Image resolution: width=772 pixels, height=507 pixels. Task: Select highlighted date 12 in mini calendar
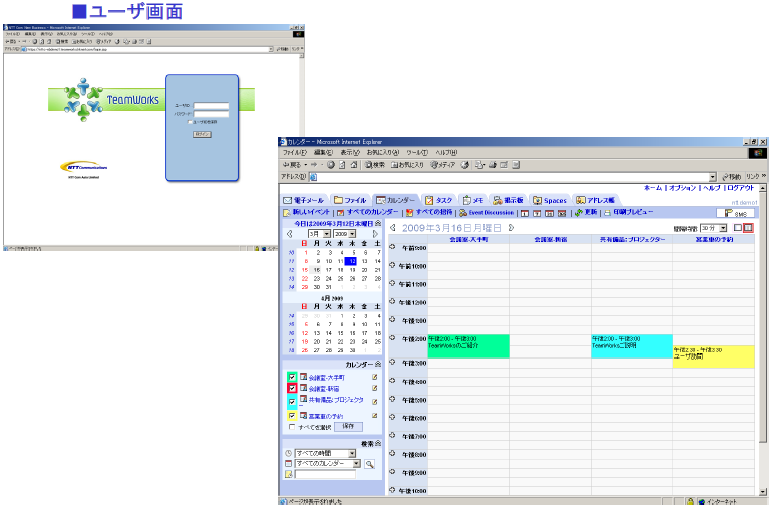[x=352, y=261]
